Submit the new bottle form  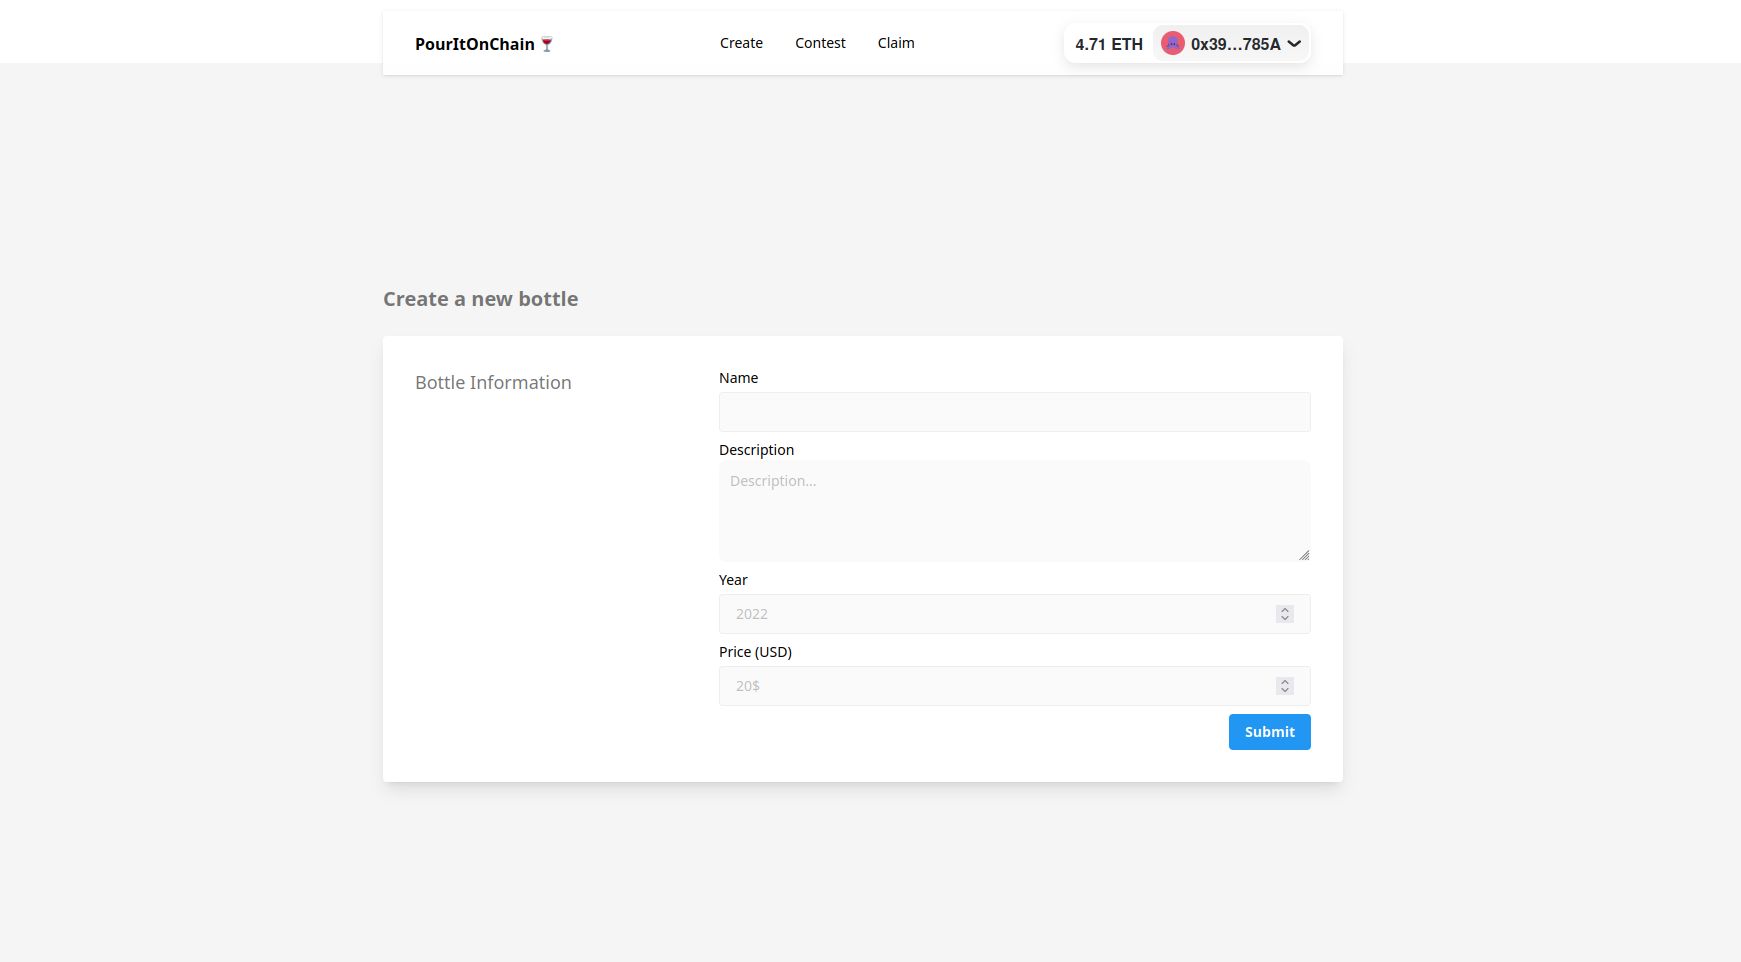1269,732
